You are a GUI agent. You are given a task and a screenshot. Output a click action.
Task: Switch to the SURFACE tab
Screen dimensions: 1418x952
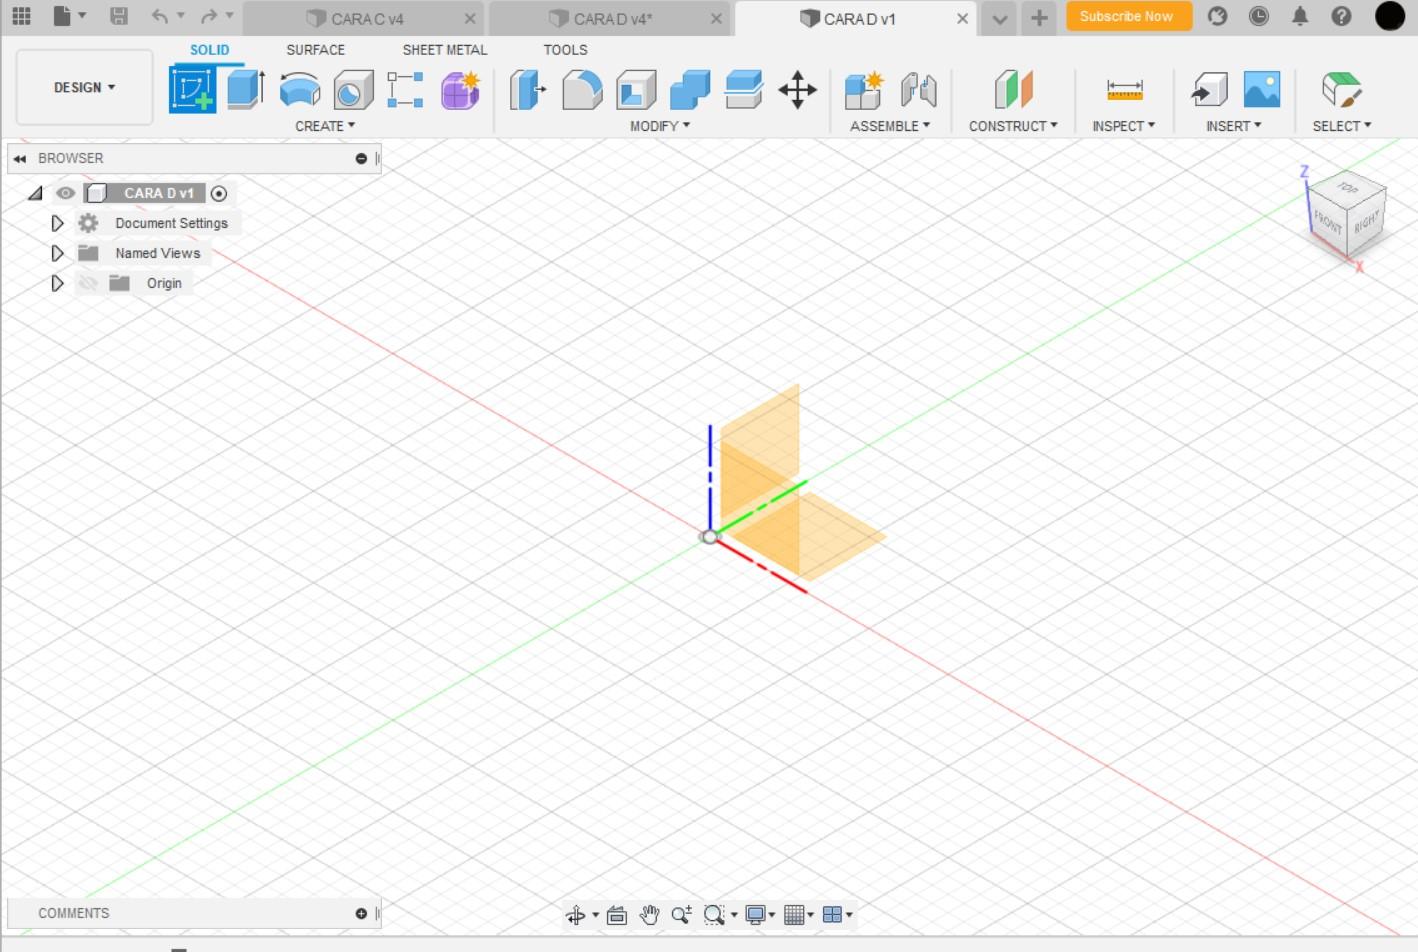click(315, 49)
